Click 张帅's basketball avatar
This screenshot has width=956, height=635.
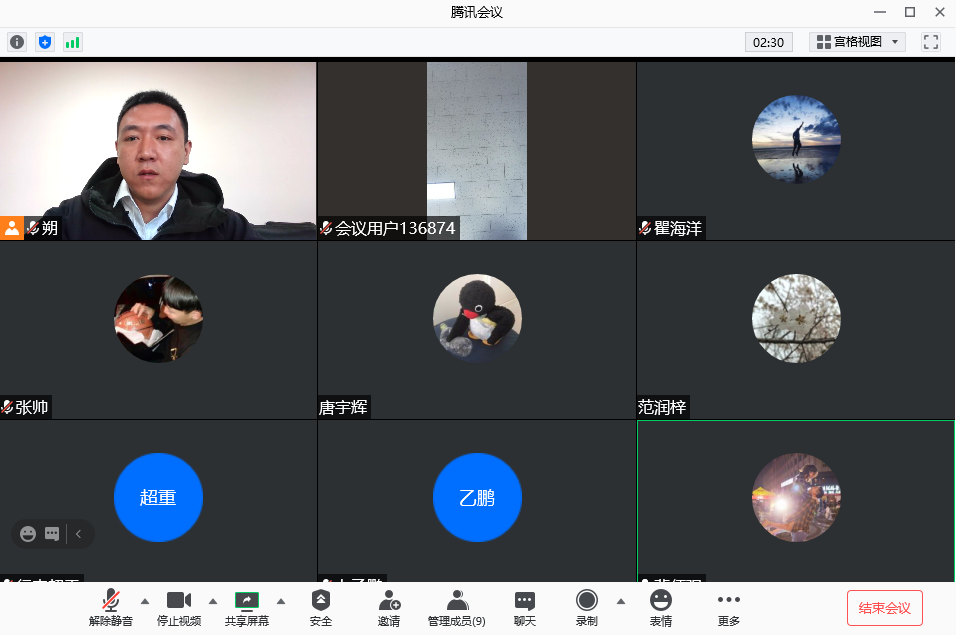tap(159, 318)
